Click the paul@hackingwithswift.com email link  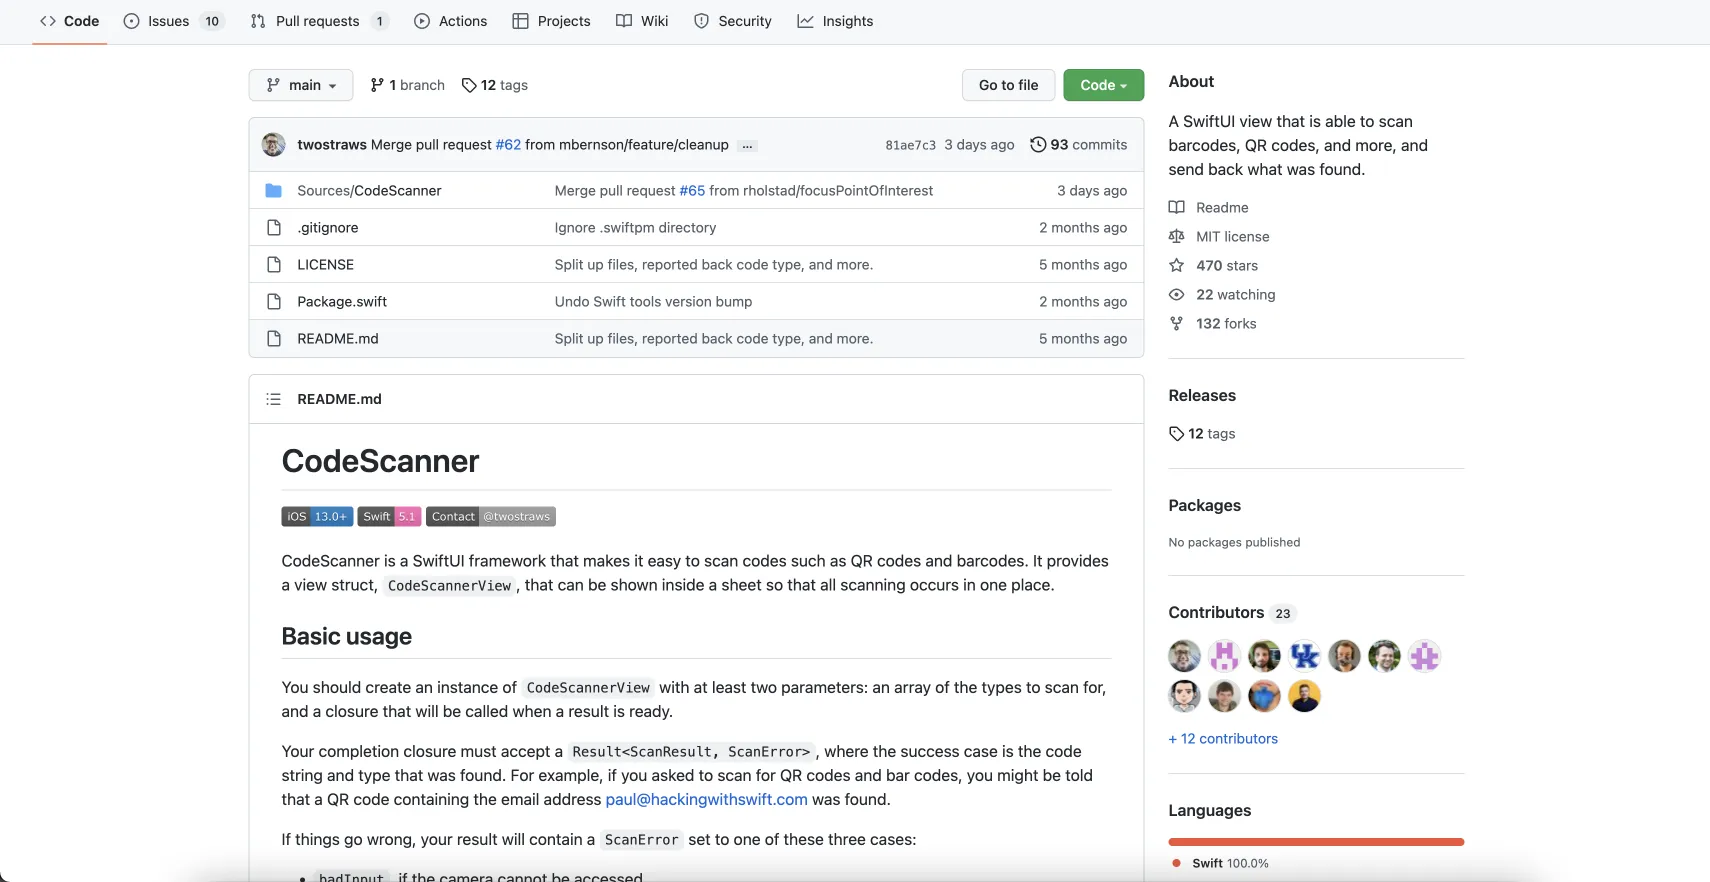pos(706,799)
